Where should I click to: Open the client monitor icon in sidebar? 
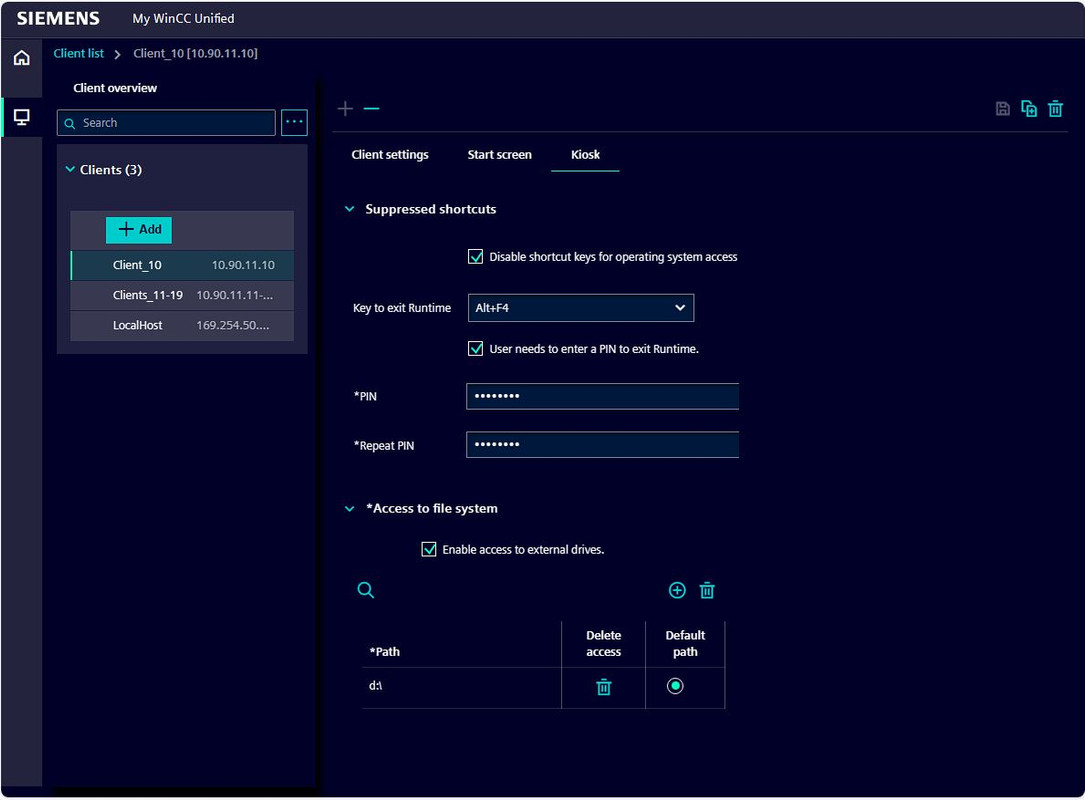click(x=21, y=117)
